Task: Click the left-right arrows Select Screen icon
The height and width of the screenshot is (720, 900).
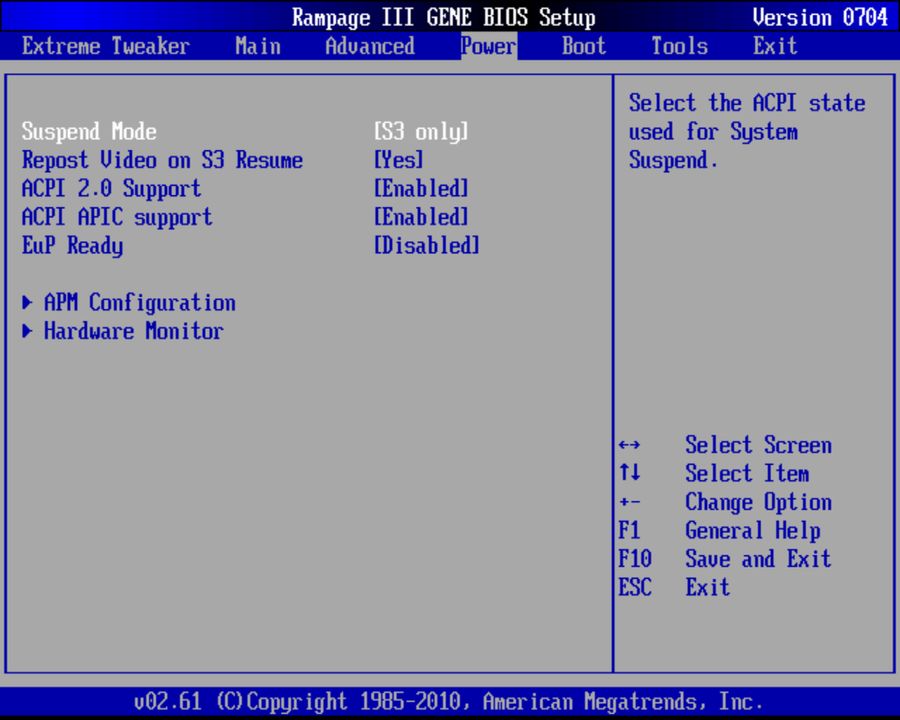Action: 629,445
